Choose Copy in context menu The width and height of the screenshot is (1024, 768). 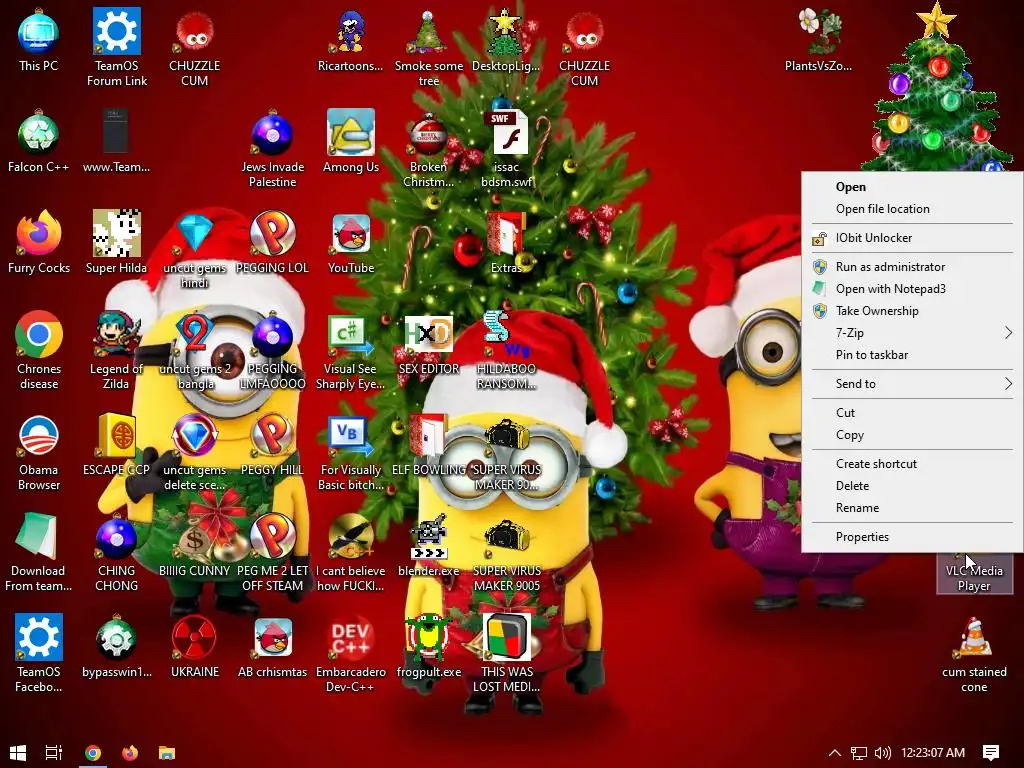click(912, 435)
